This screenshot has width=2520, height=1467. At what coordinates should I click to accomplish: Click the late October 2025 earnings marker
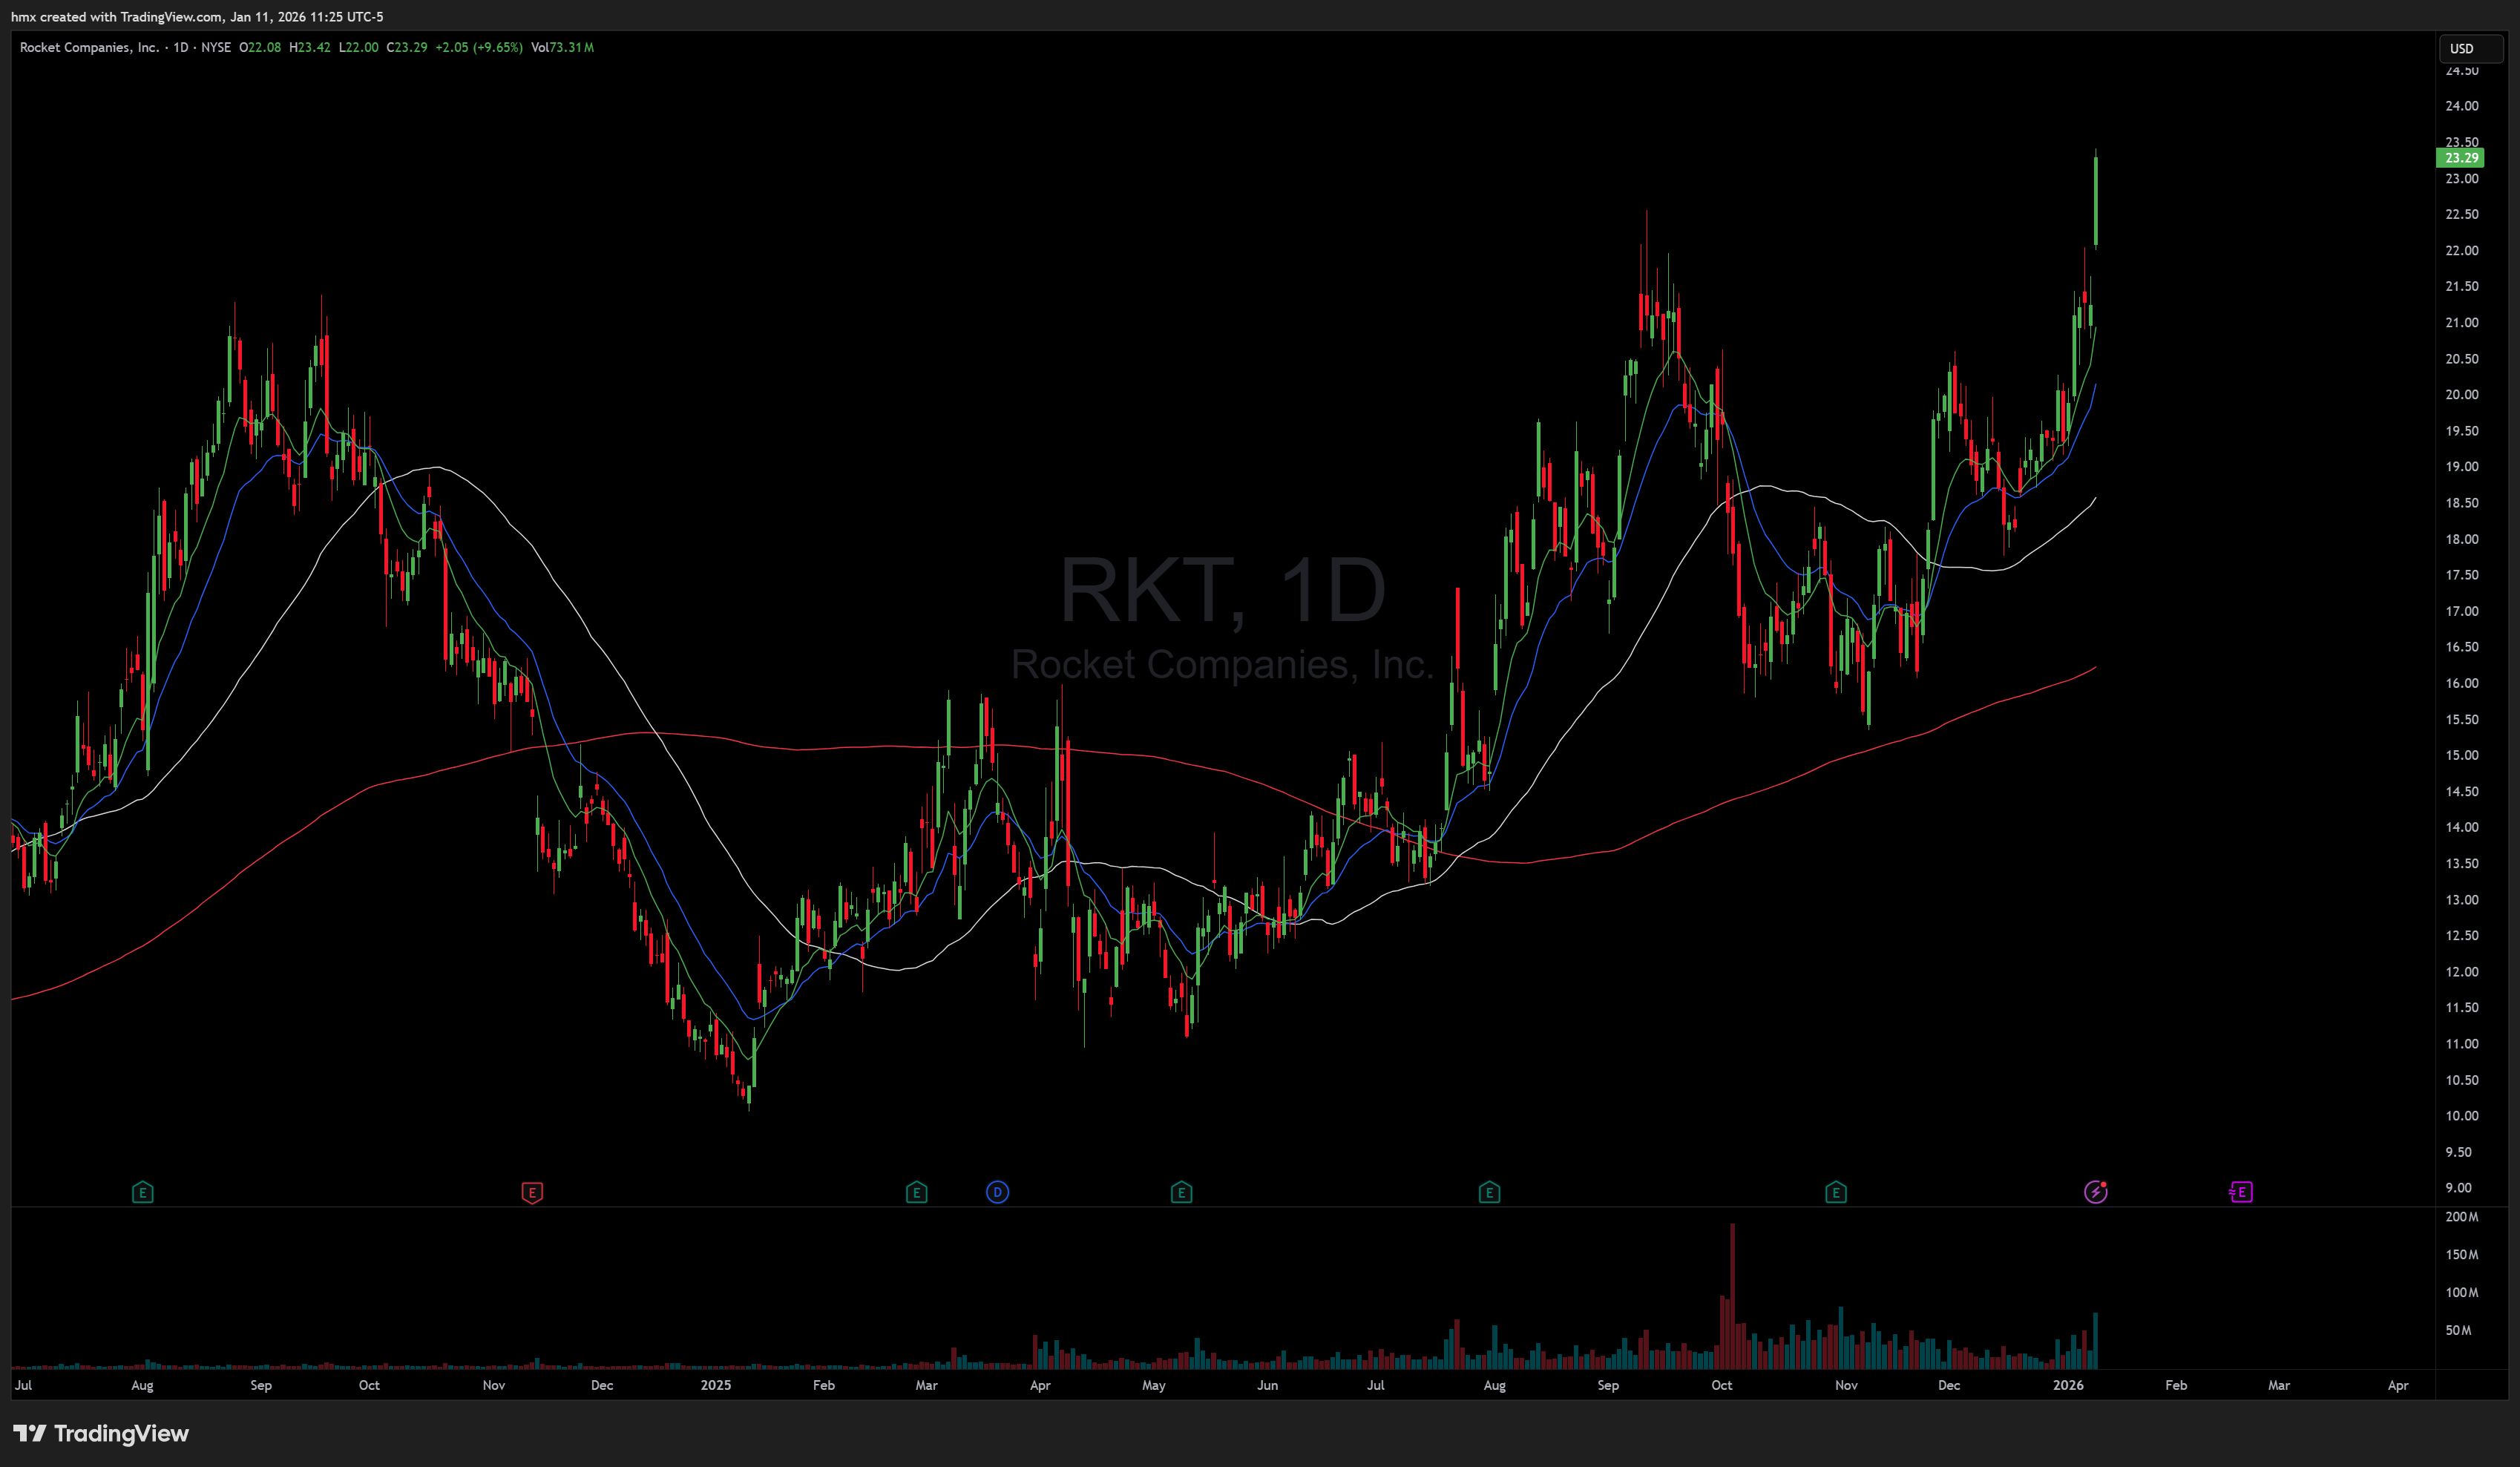click(x=1835, y=1192)
